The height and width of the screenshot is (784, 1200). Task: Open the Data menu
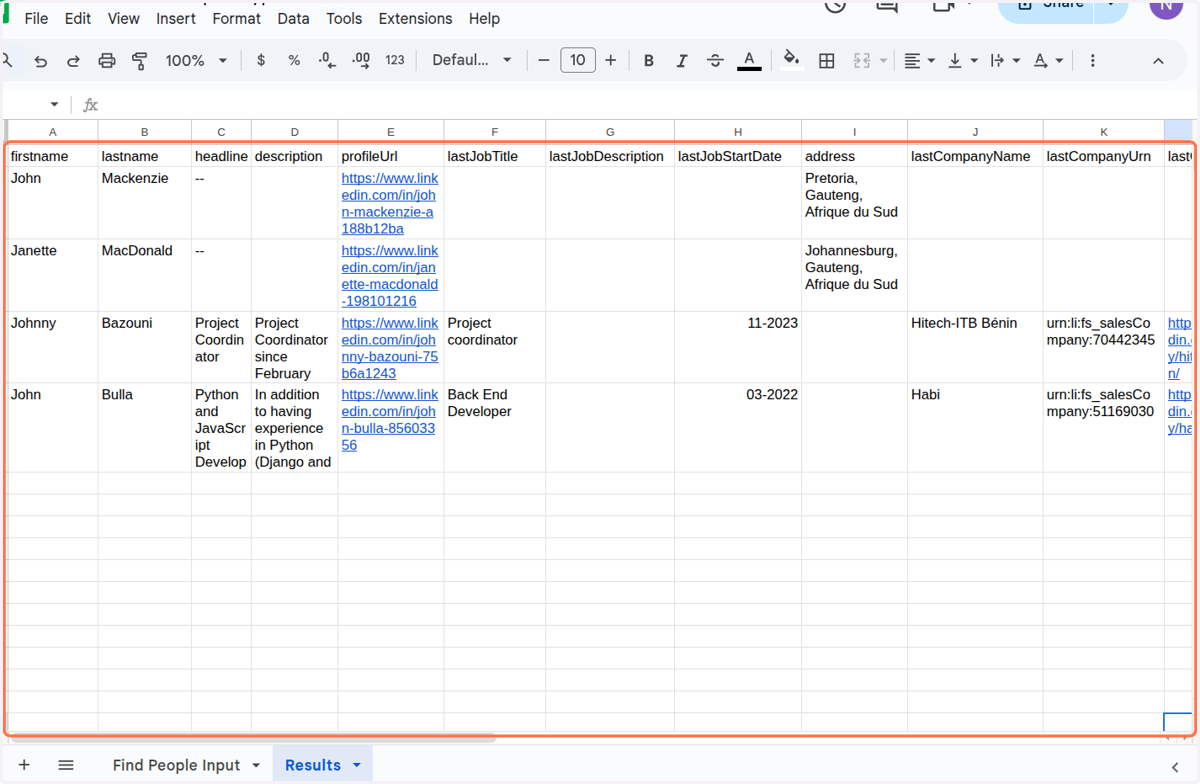point(293,18)
